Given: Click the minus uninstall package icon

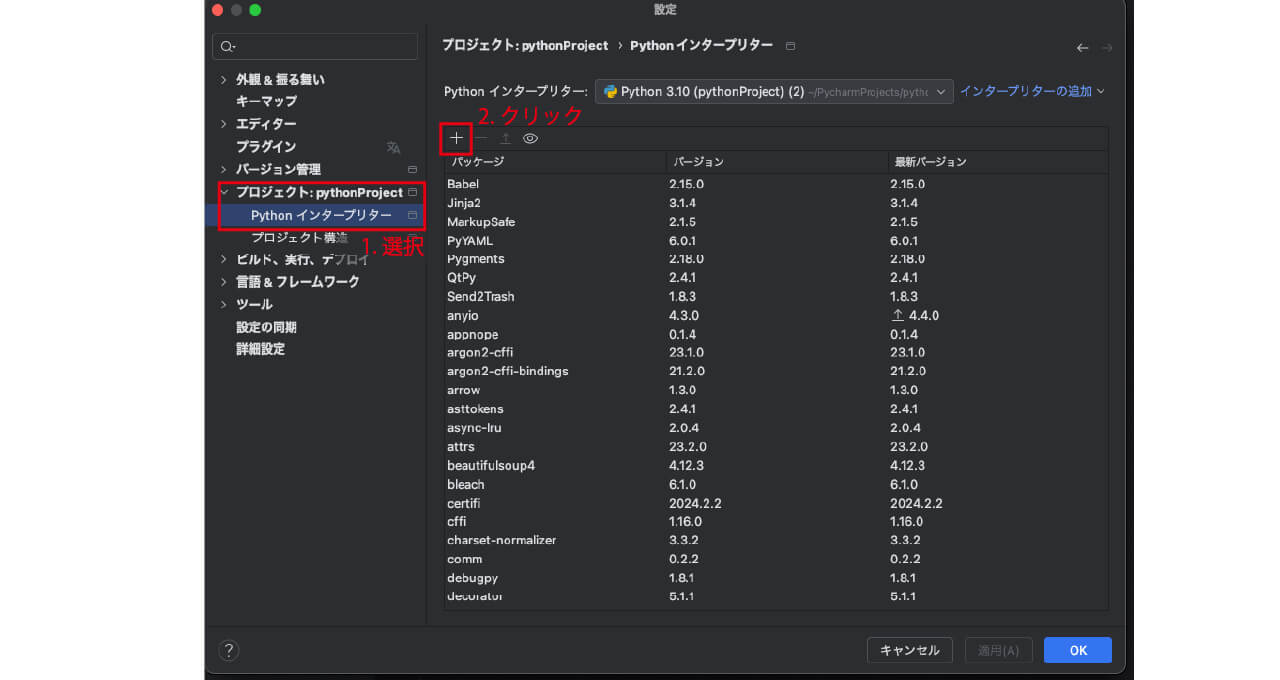Looking at the screenshot, I should (x=481, y=138).
